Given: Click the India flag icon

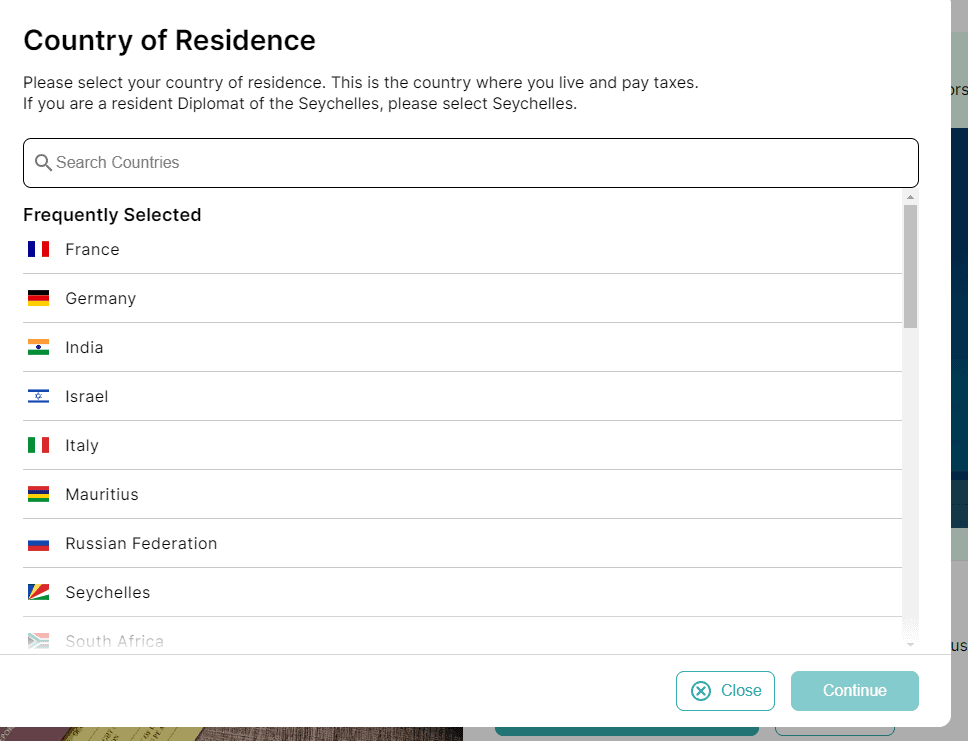Looking at the screenshot, I should [38, 347].
